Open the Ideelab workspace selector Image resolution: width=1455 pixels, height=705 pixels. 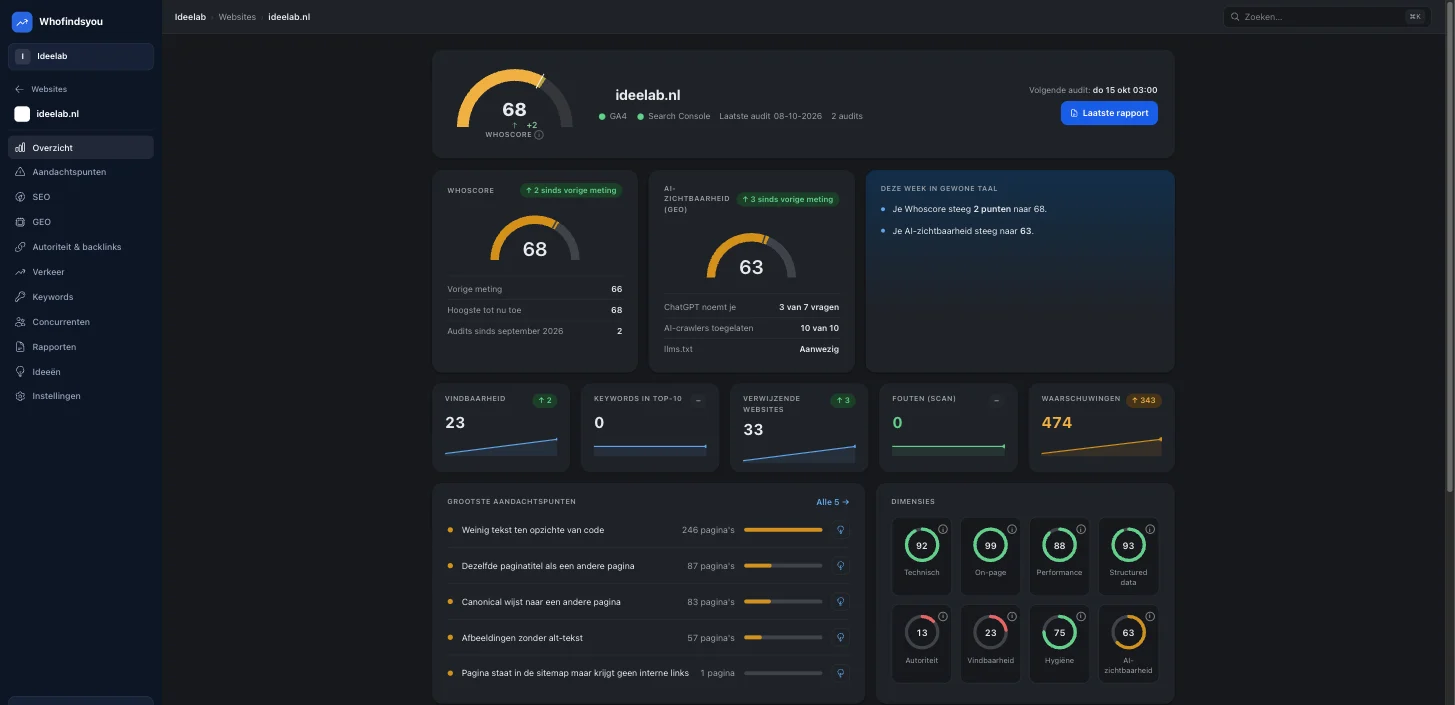[x=81, y=56]
